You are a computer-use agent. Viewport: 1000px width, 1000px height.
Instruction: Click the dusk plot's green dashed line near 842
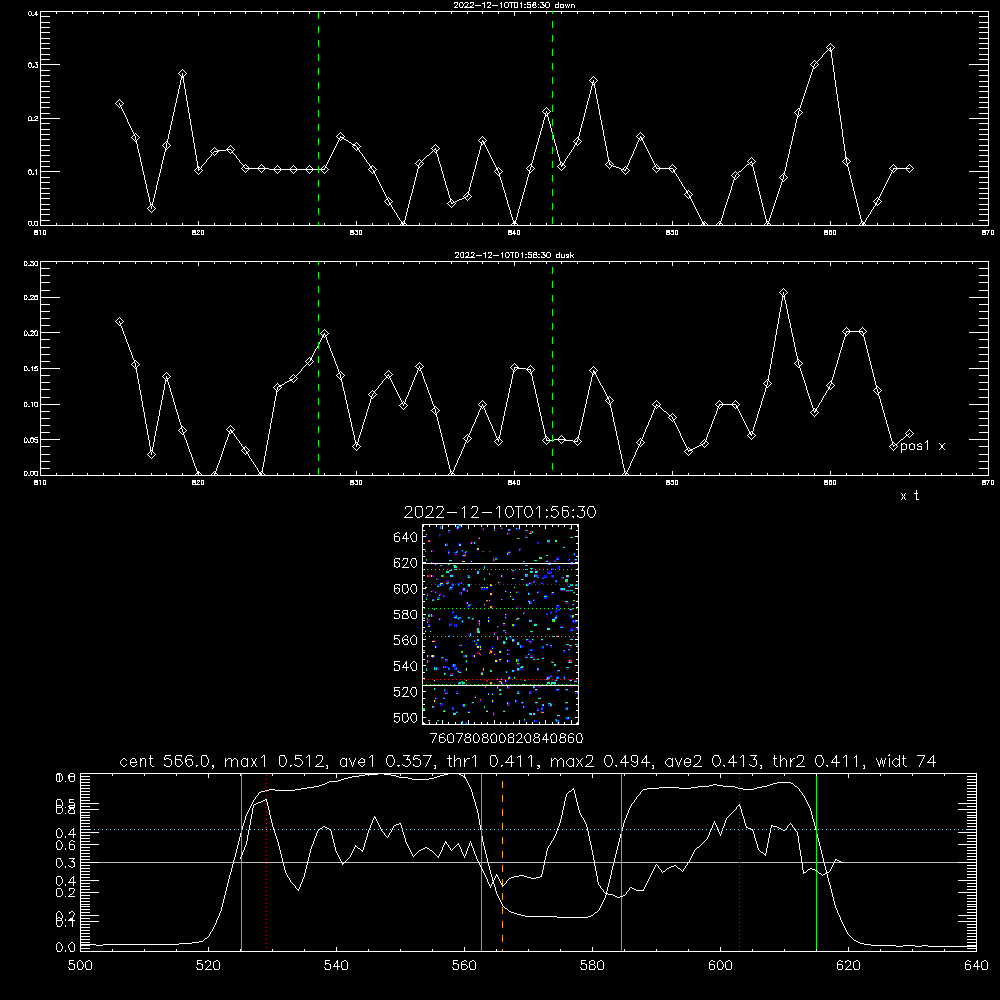point(552,369)
